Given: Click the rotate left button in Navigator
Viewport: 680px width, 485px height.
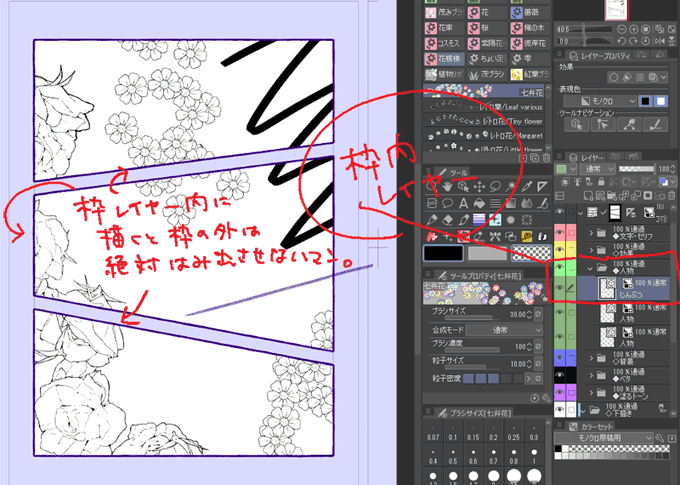Looking at the screenshot, I should click(621, 41).
